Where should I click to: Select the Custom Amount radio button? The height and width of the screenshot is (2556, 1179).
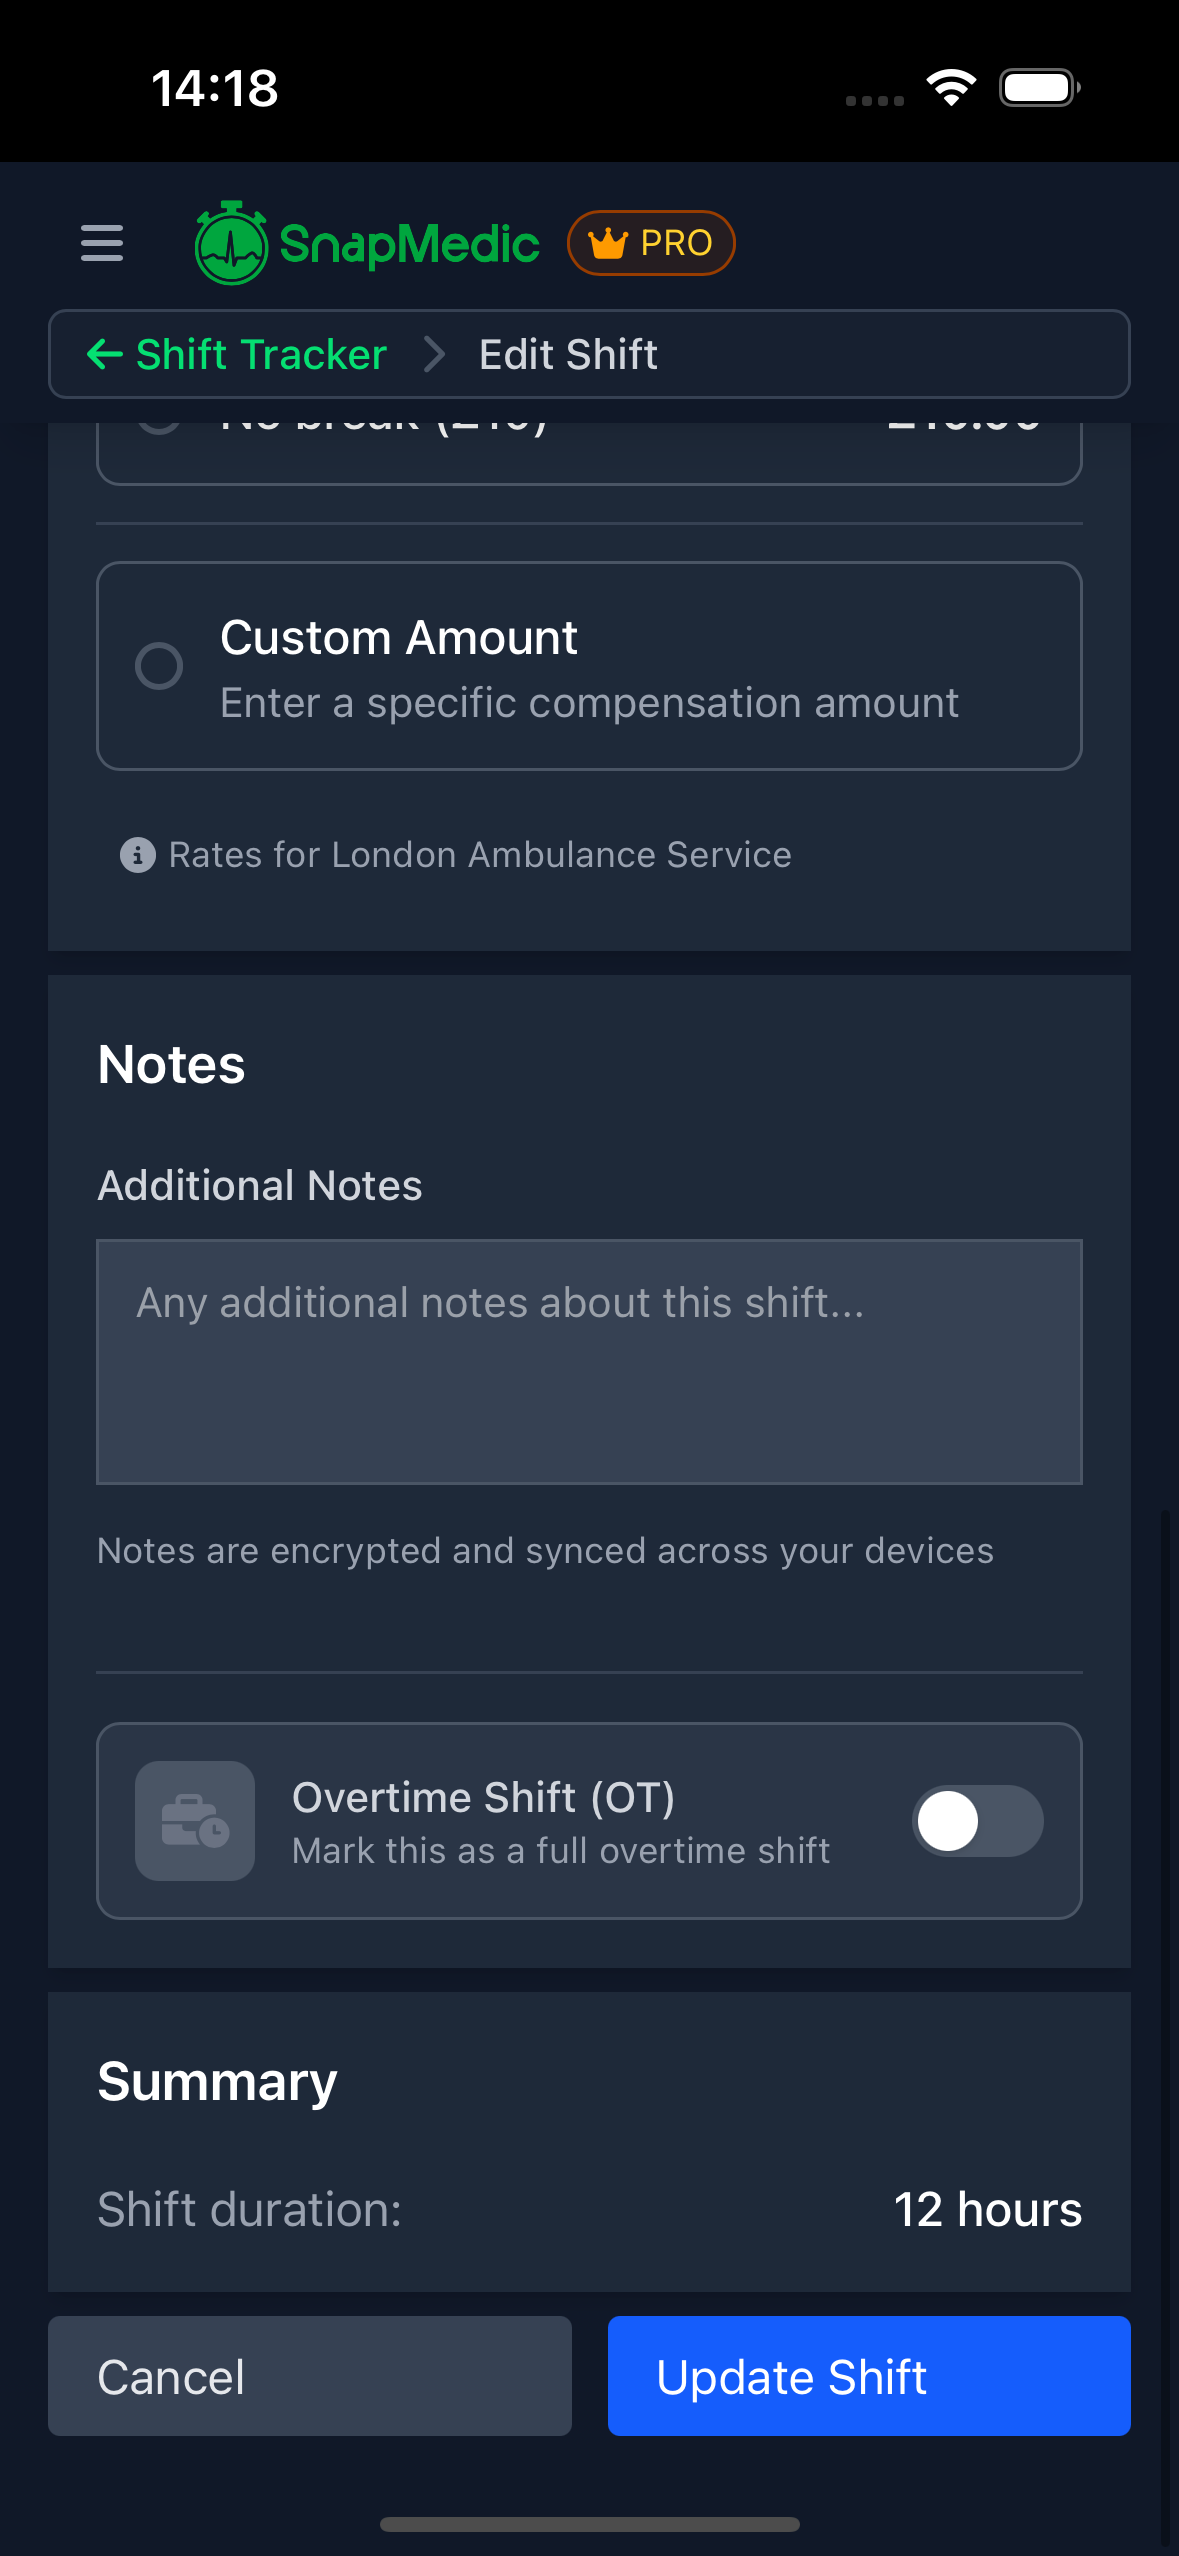click(x=158, y=665)
